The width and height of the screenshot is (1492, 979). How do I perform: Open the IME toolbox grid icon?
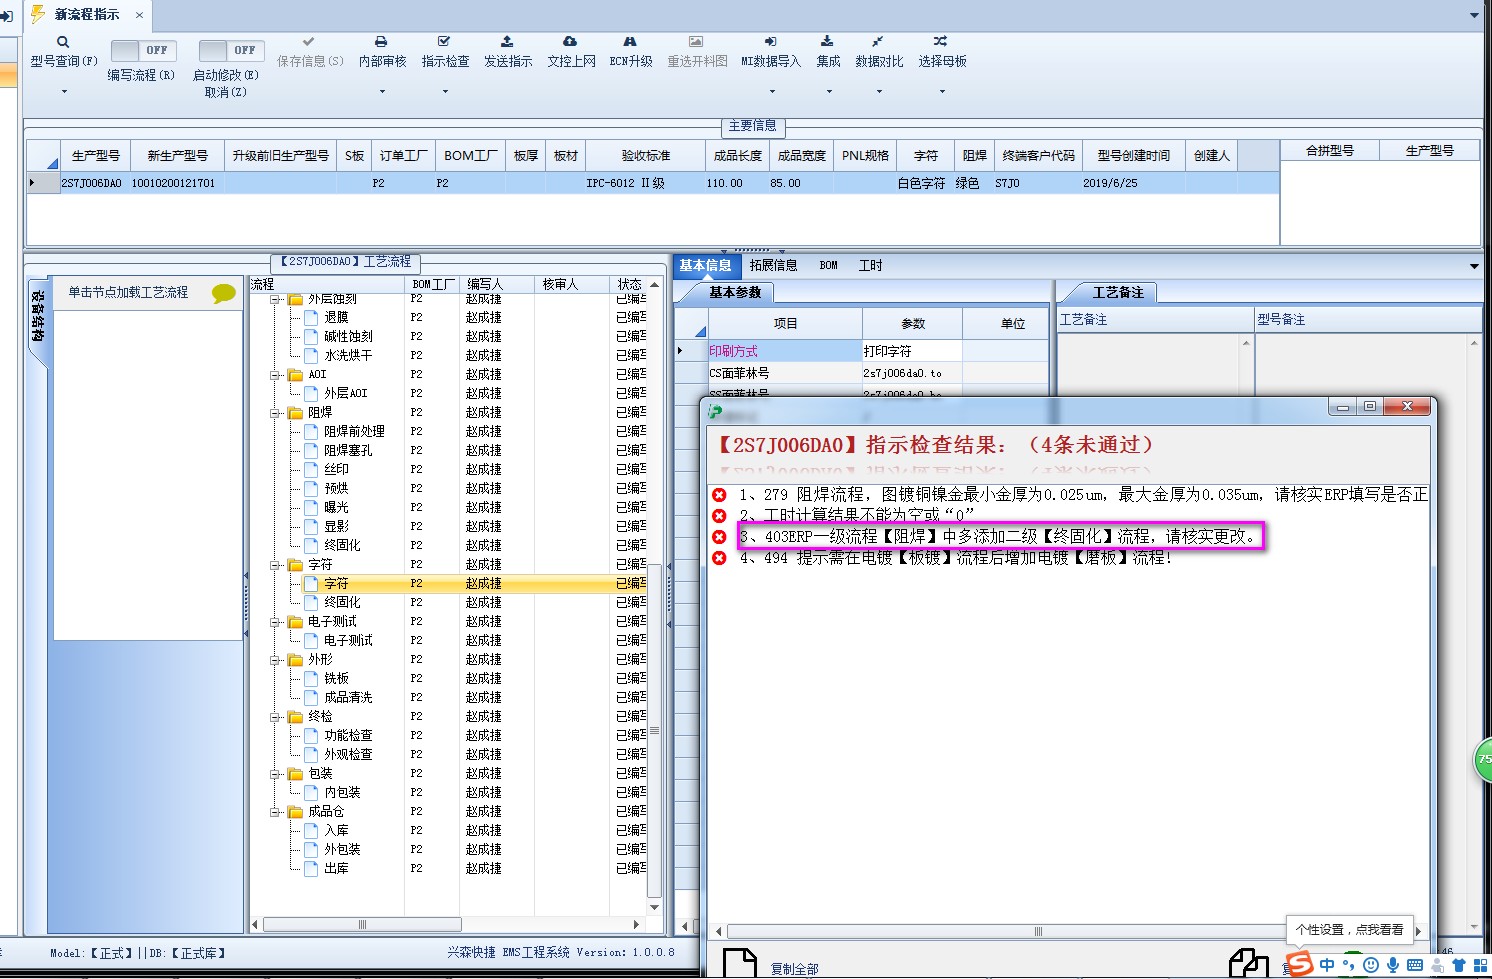click(1479, 965)
